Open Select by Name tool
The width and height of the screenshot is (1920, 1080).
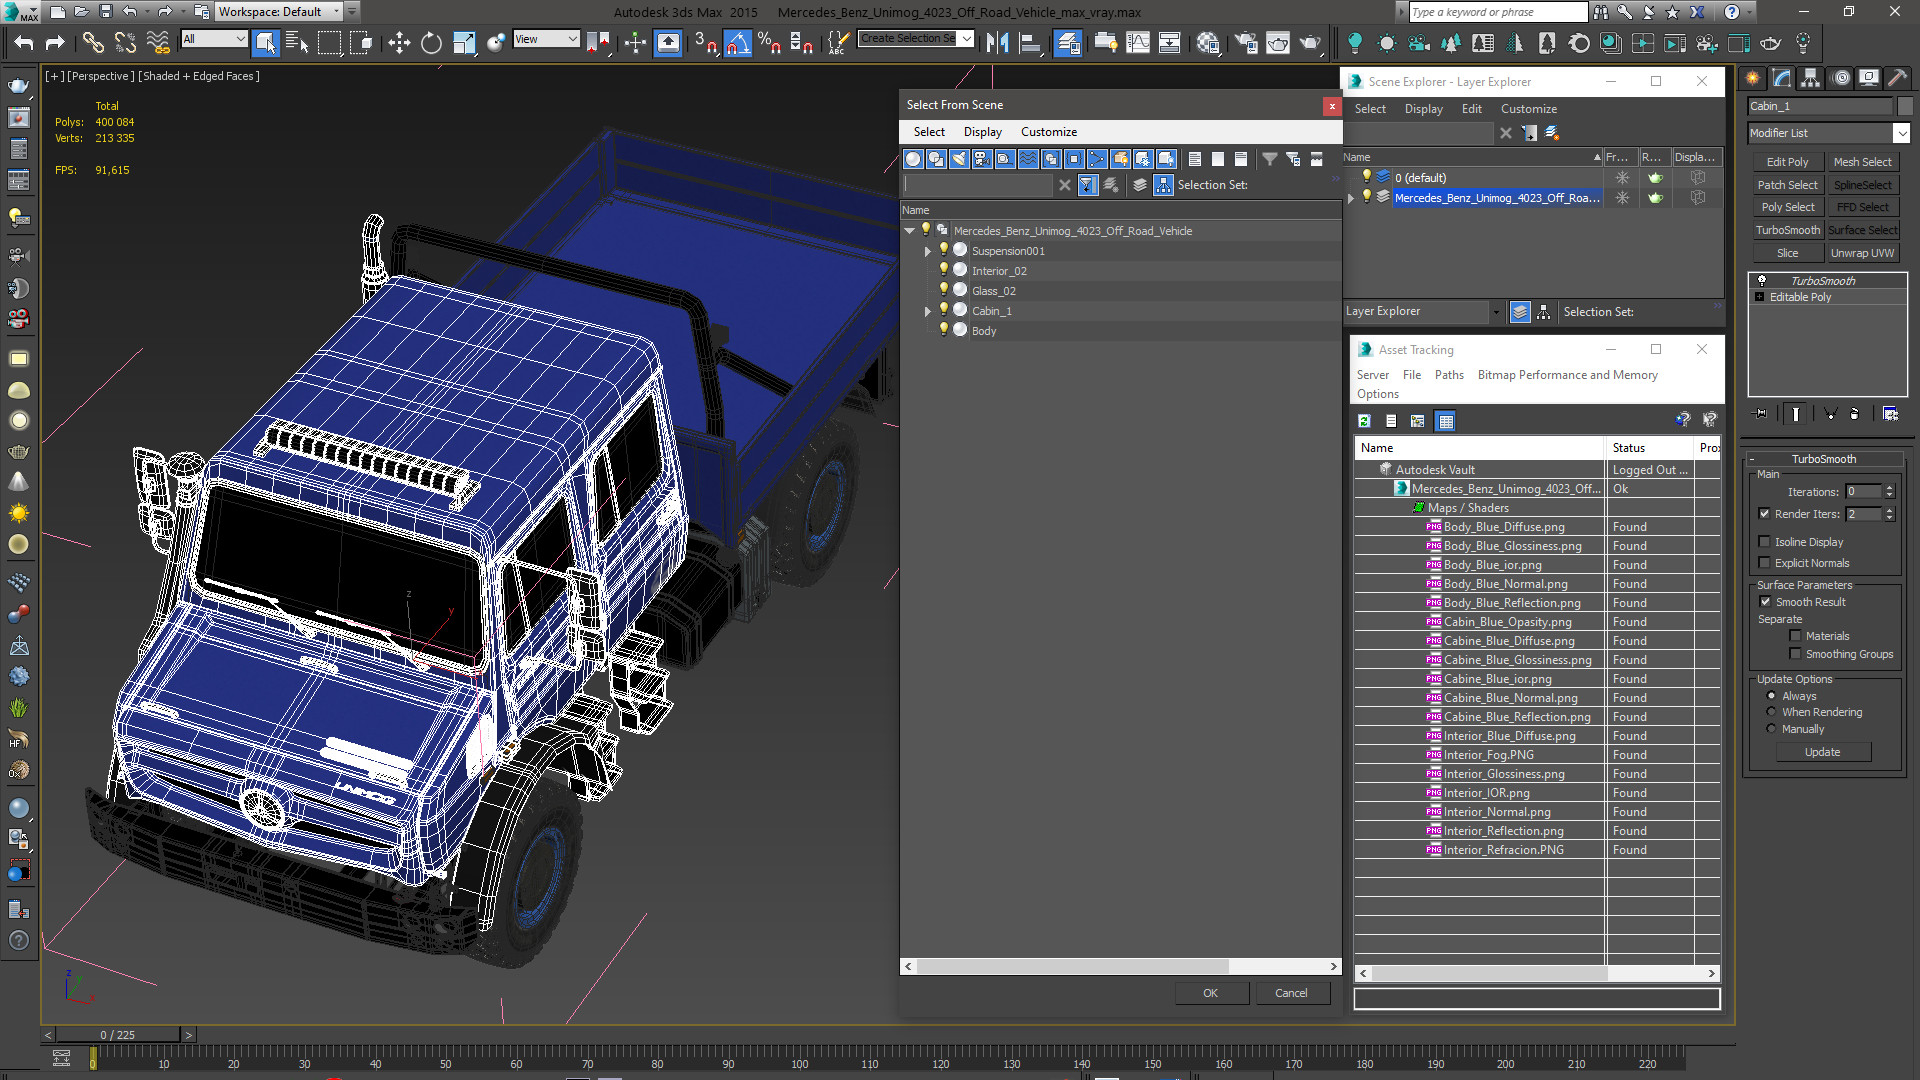[x=297, y=42]
